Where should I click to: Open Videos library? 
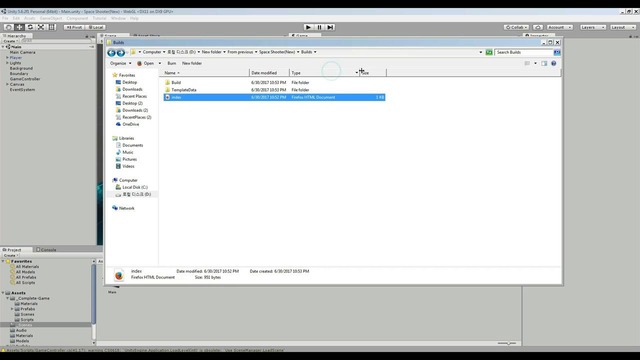128,166
